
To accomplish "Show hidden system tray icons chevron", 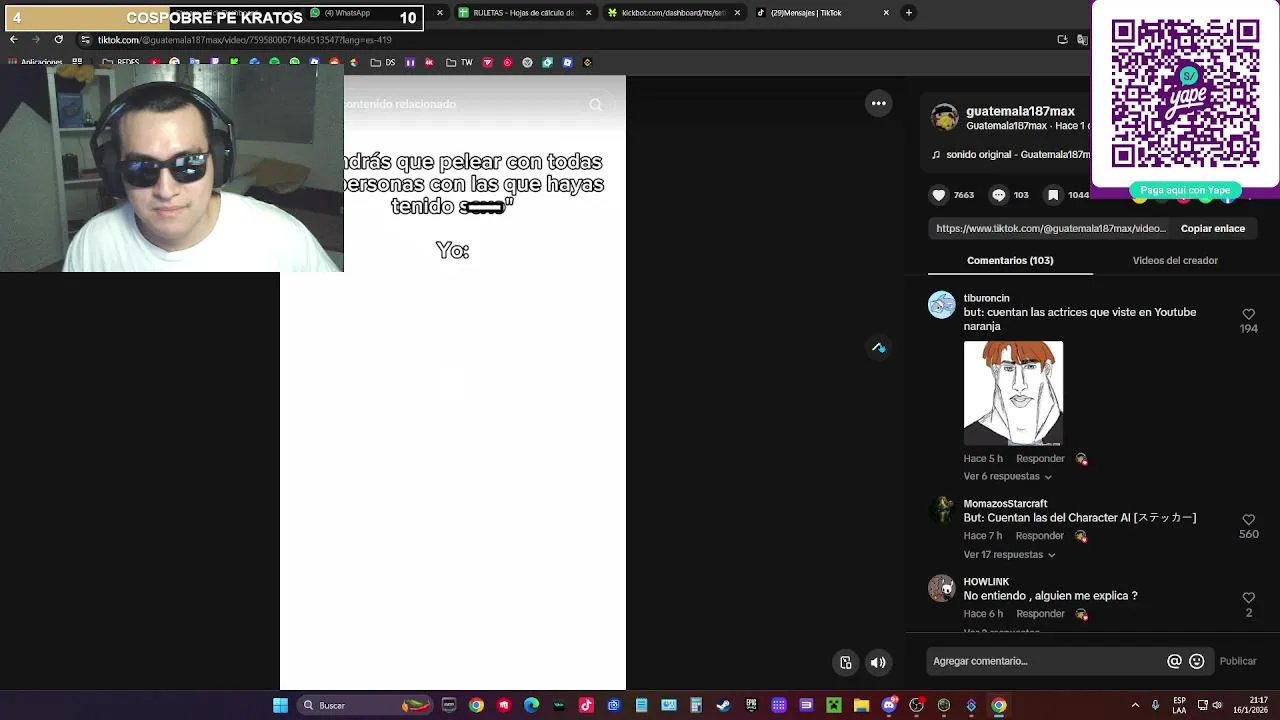I will pyautogui.click(x=1135, y=706).
